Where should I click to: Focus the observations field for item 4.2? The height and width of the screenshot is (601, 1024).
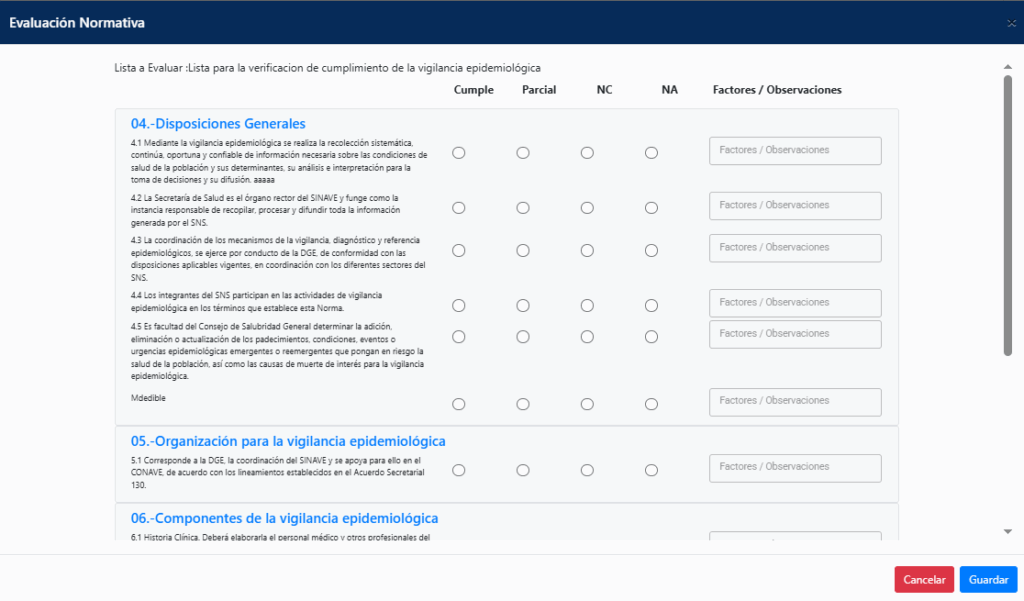click(x=795, y=206)
